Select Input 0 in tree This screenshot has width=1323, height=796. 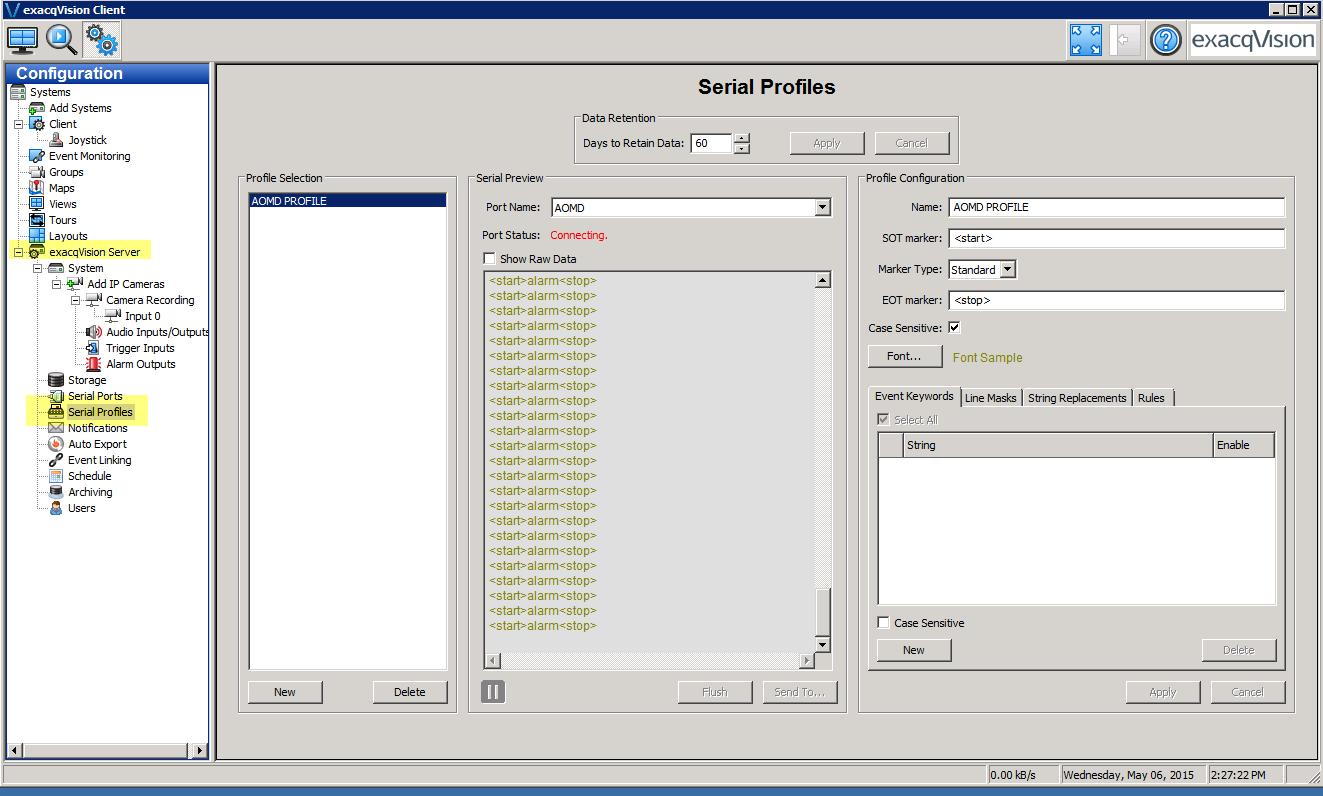[142, 316]
